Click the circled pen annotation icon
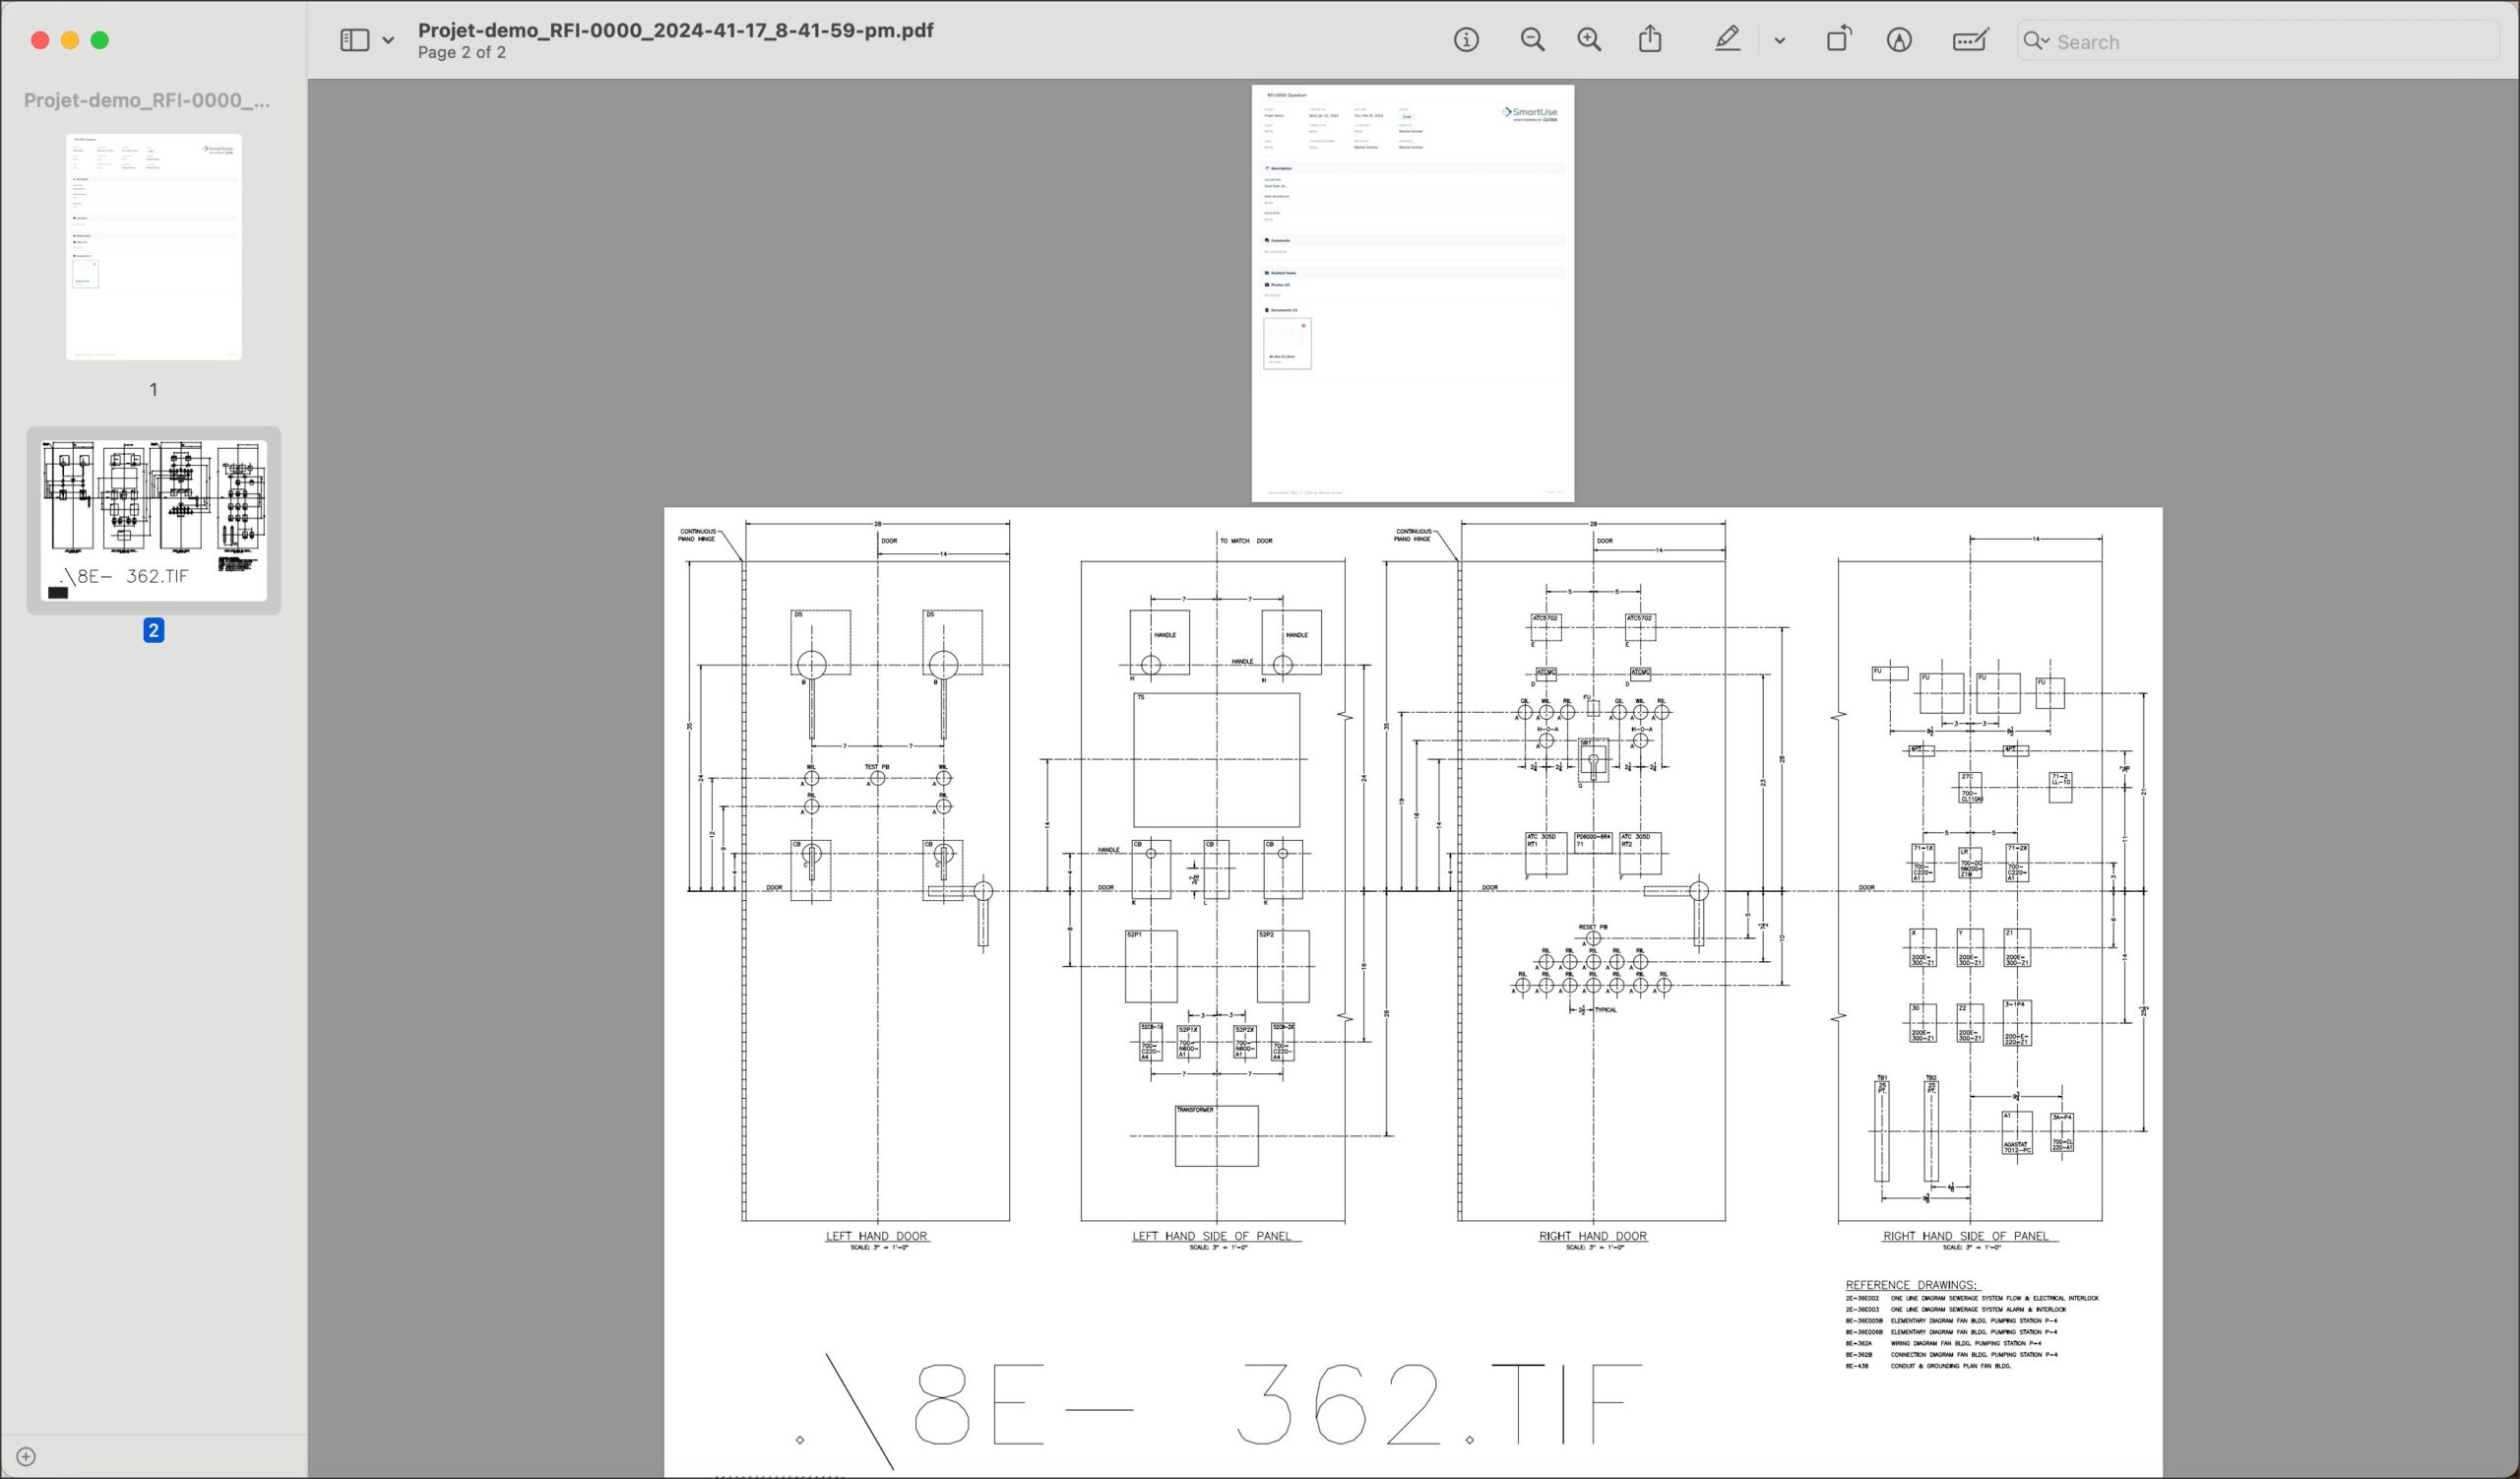The width and height of the screenshot is (2520, 1479). pyautogui.click(x=1899, y=40)
